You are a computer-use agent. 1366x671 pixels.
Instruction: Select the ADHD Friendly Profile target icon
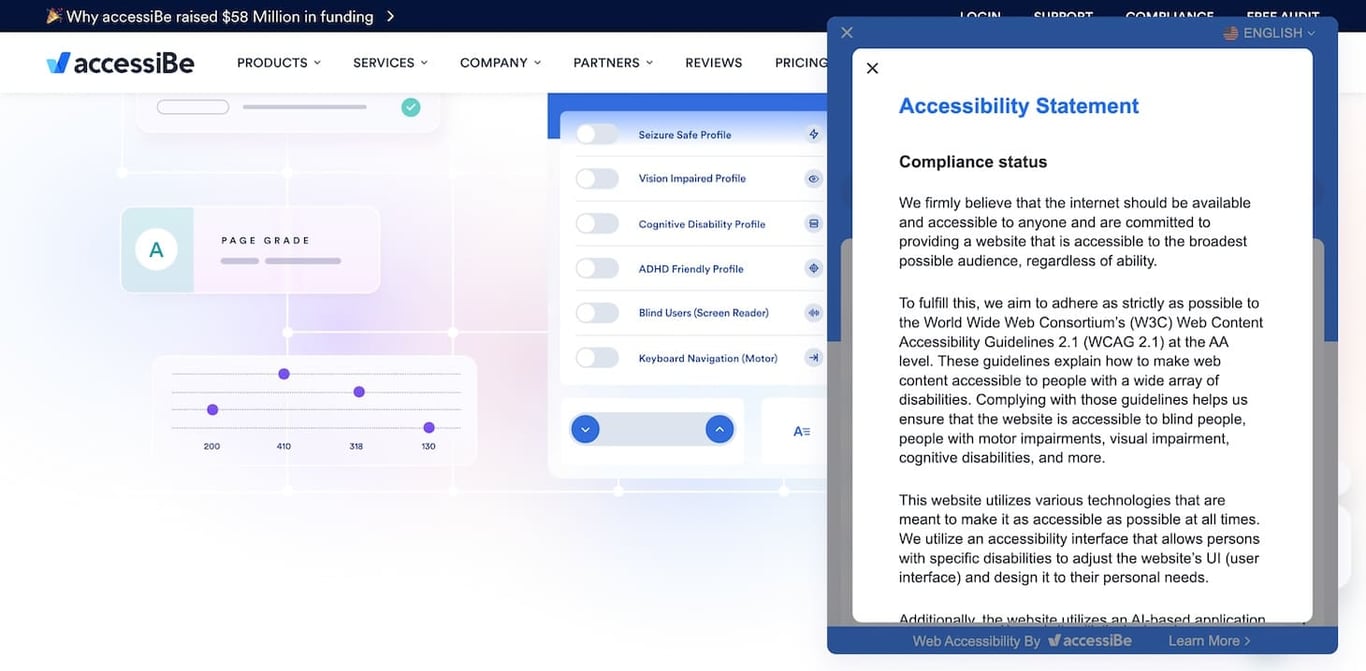[813, 268]
